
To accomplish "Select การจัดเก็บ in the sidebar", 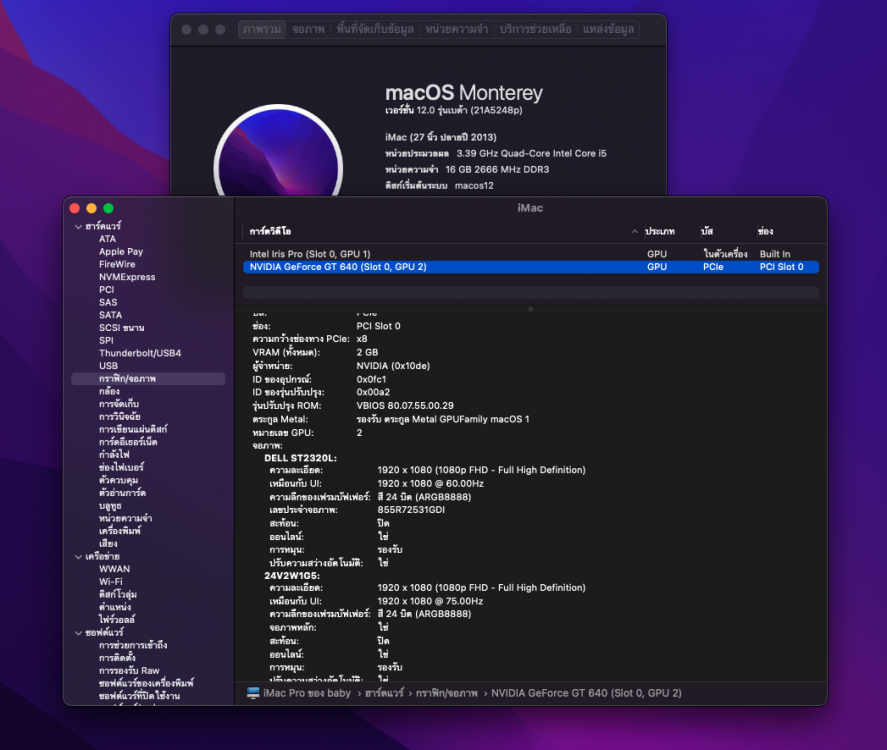I will coord(119,404).
